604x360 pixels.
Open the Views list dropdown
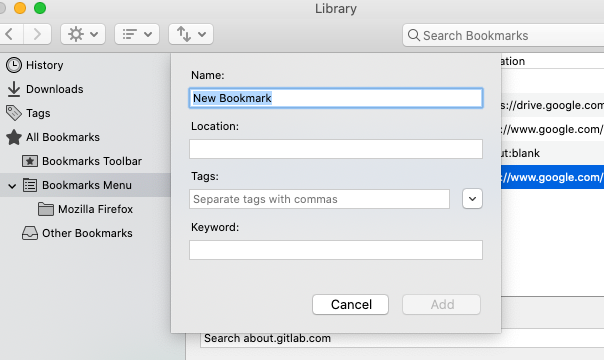coord(137,34)
